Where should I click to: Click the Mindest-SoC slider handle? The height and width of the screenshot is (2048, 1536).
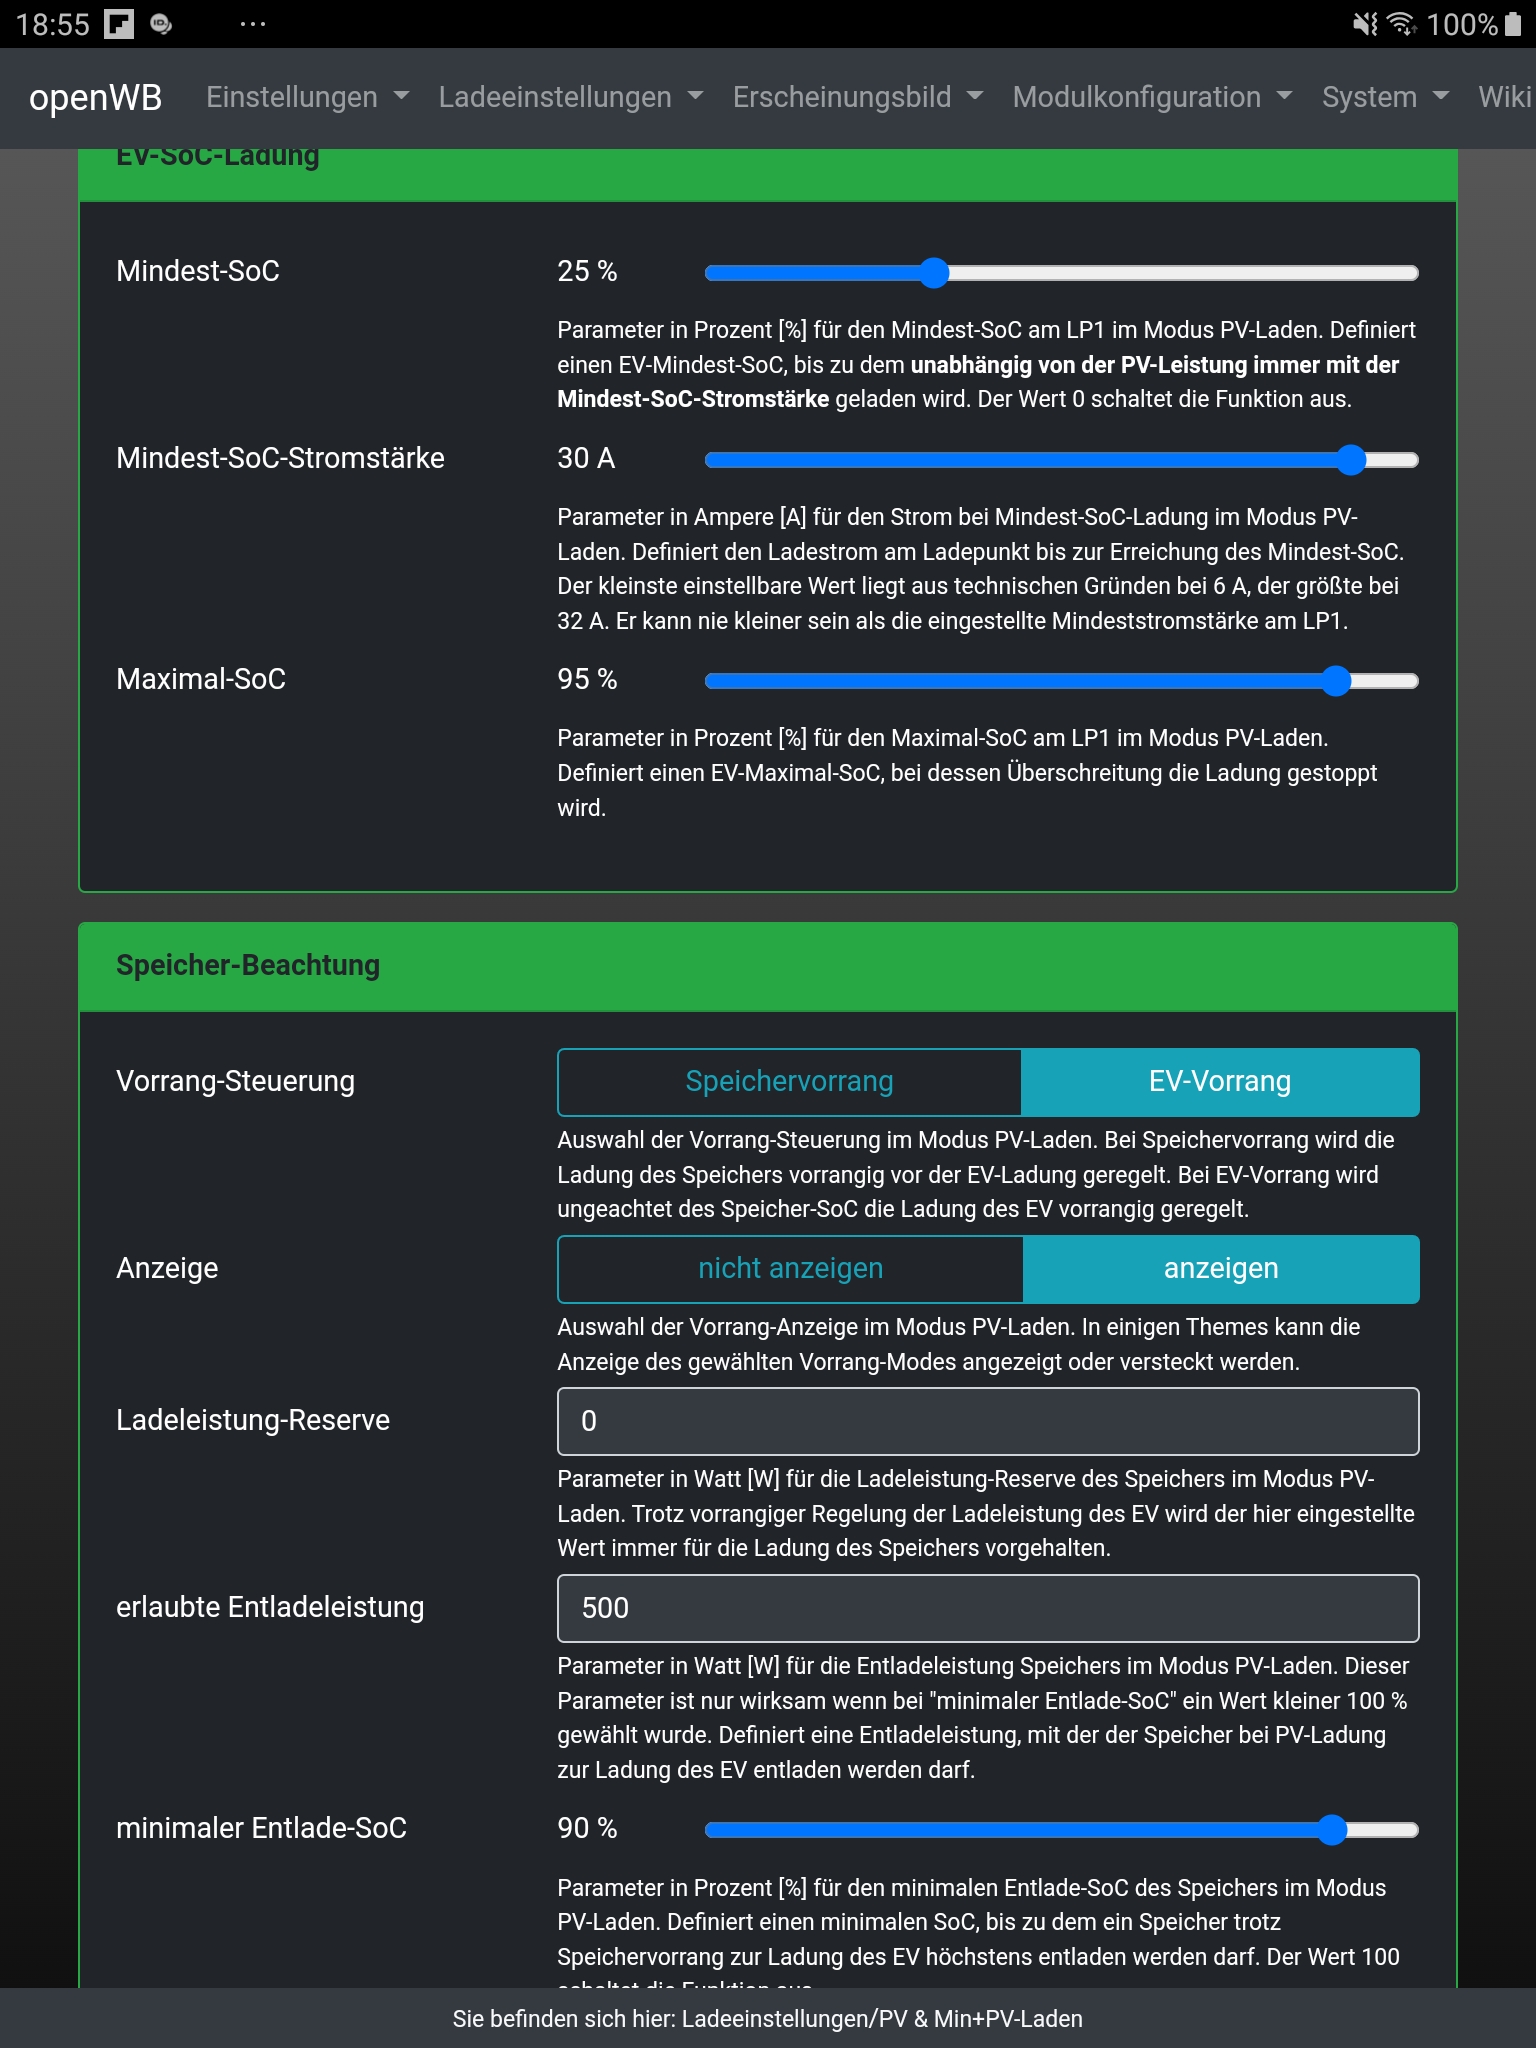pyautogui.click(x=933, y=272)
